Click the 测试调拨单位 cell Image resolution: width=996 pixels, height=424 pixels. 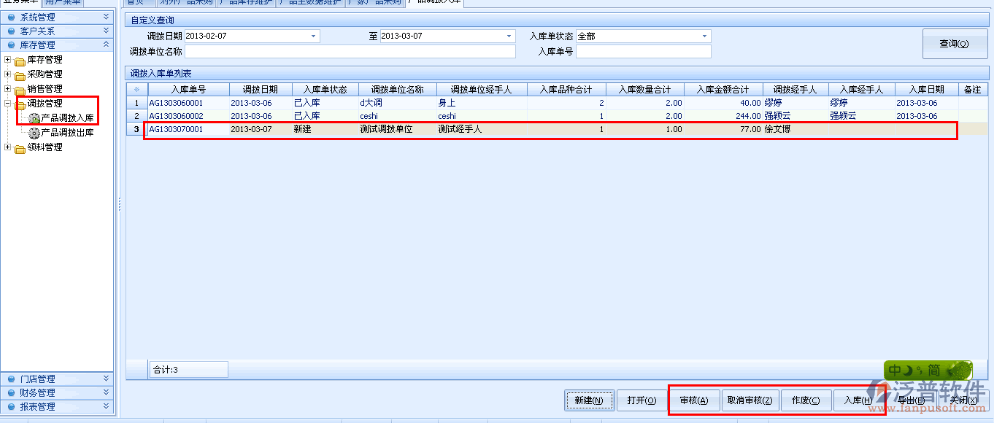[398, 129]
